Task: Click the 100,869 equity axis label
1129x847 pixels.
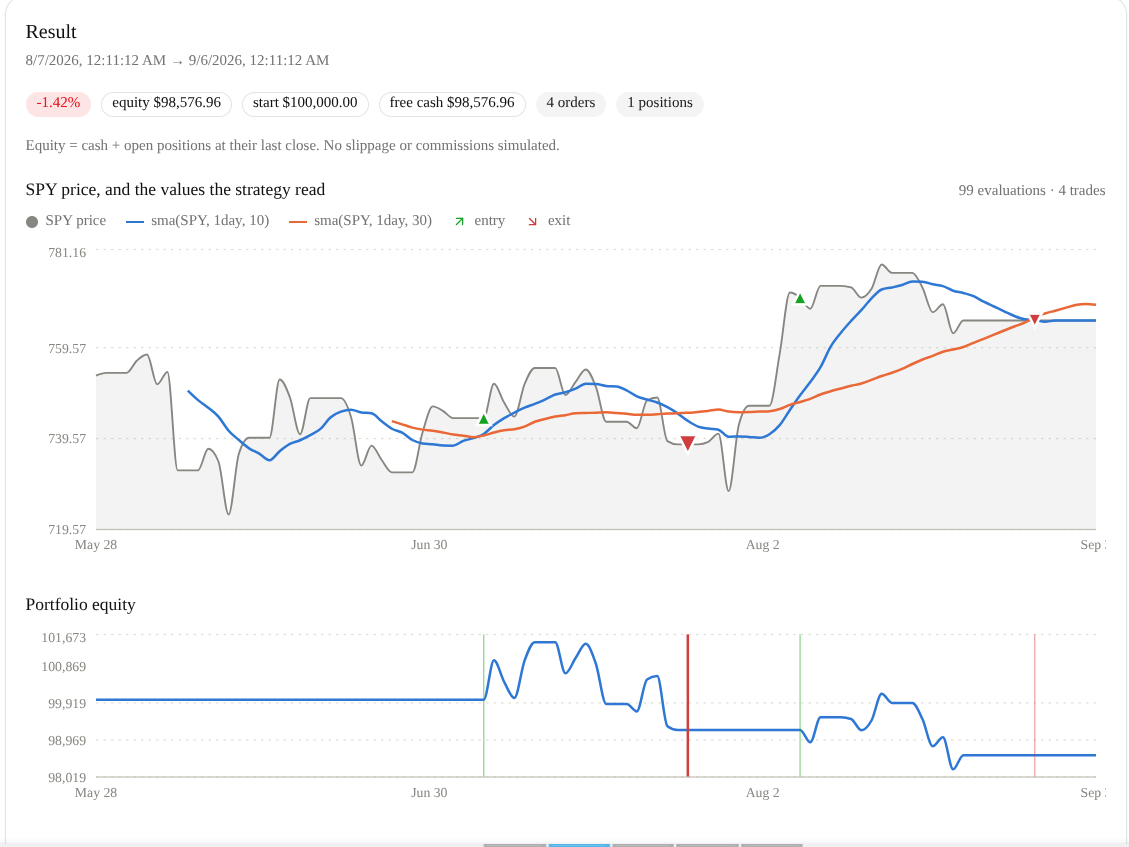Action: (64, 667)
